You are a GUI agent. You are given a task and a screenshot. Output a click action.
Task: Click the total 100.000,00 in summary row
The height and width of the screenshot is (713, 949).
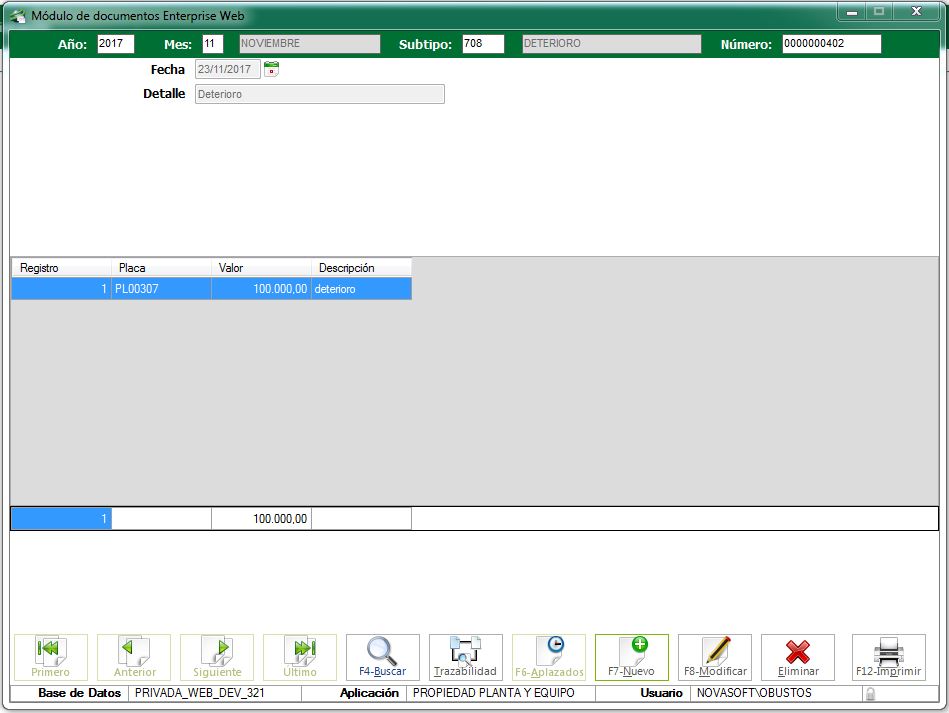click(x=261, y=519)
